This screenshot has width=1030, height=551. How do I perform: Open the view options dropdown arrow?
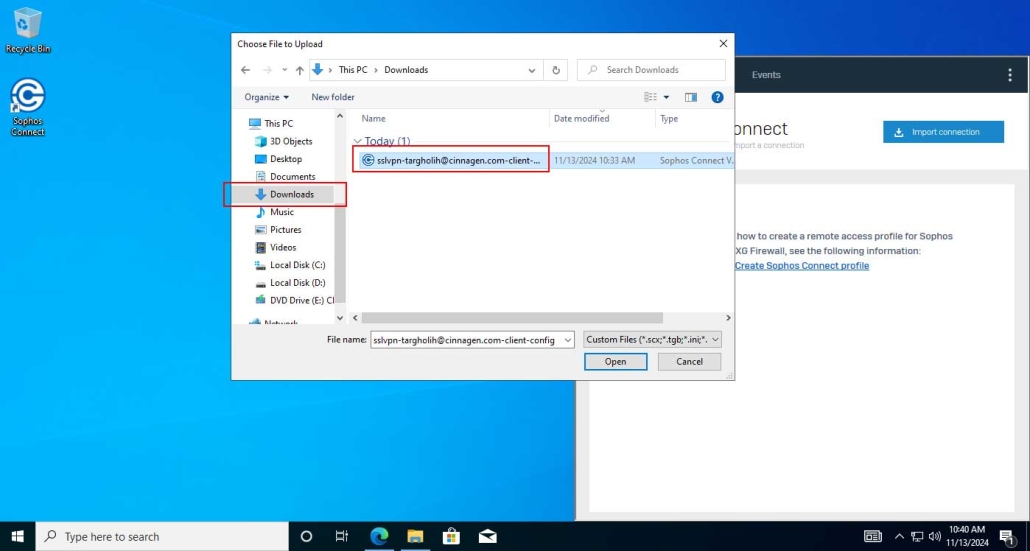coord(666,97)
